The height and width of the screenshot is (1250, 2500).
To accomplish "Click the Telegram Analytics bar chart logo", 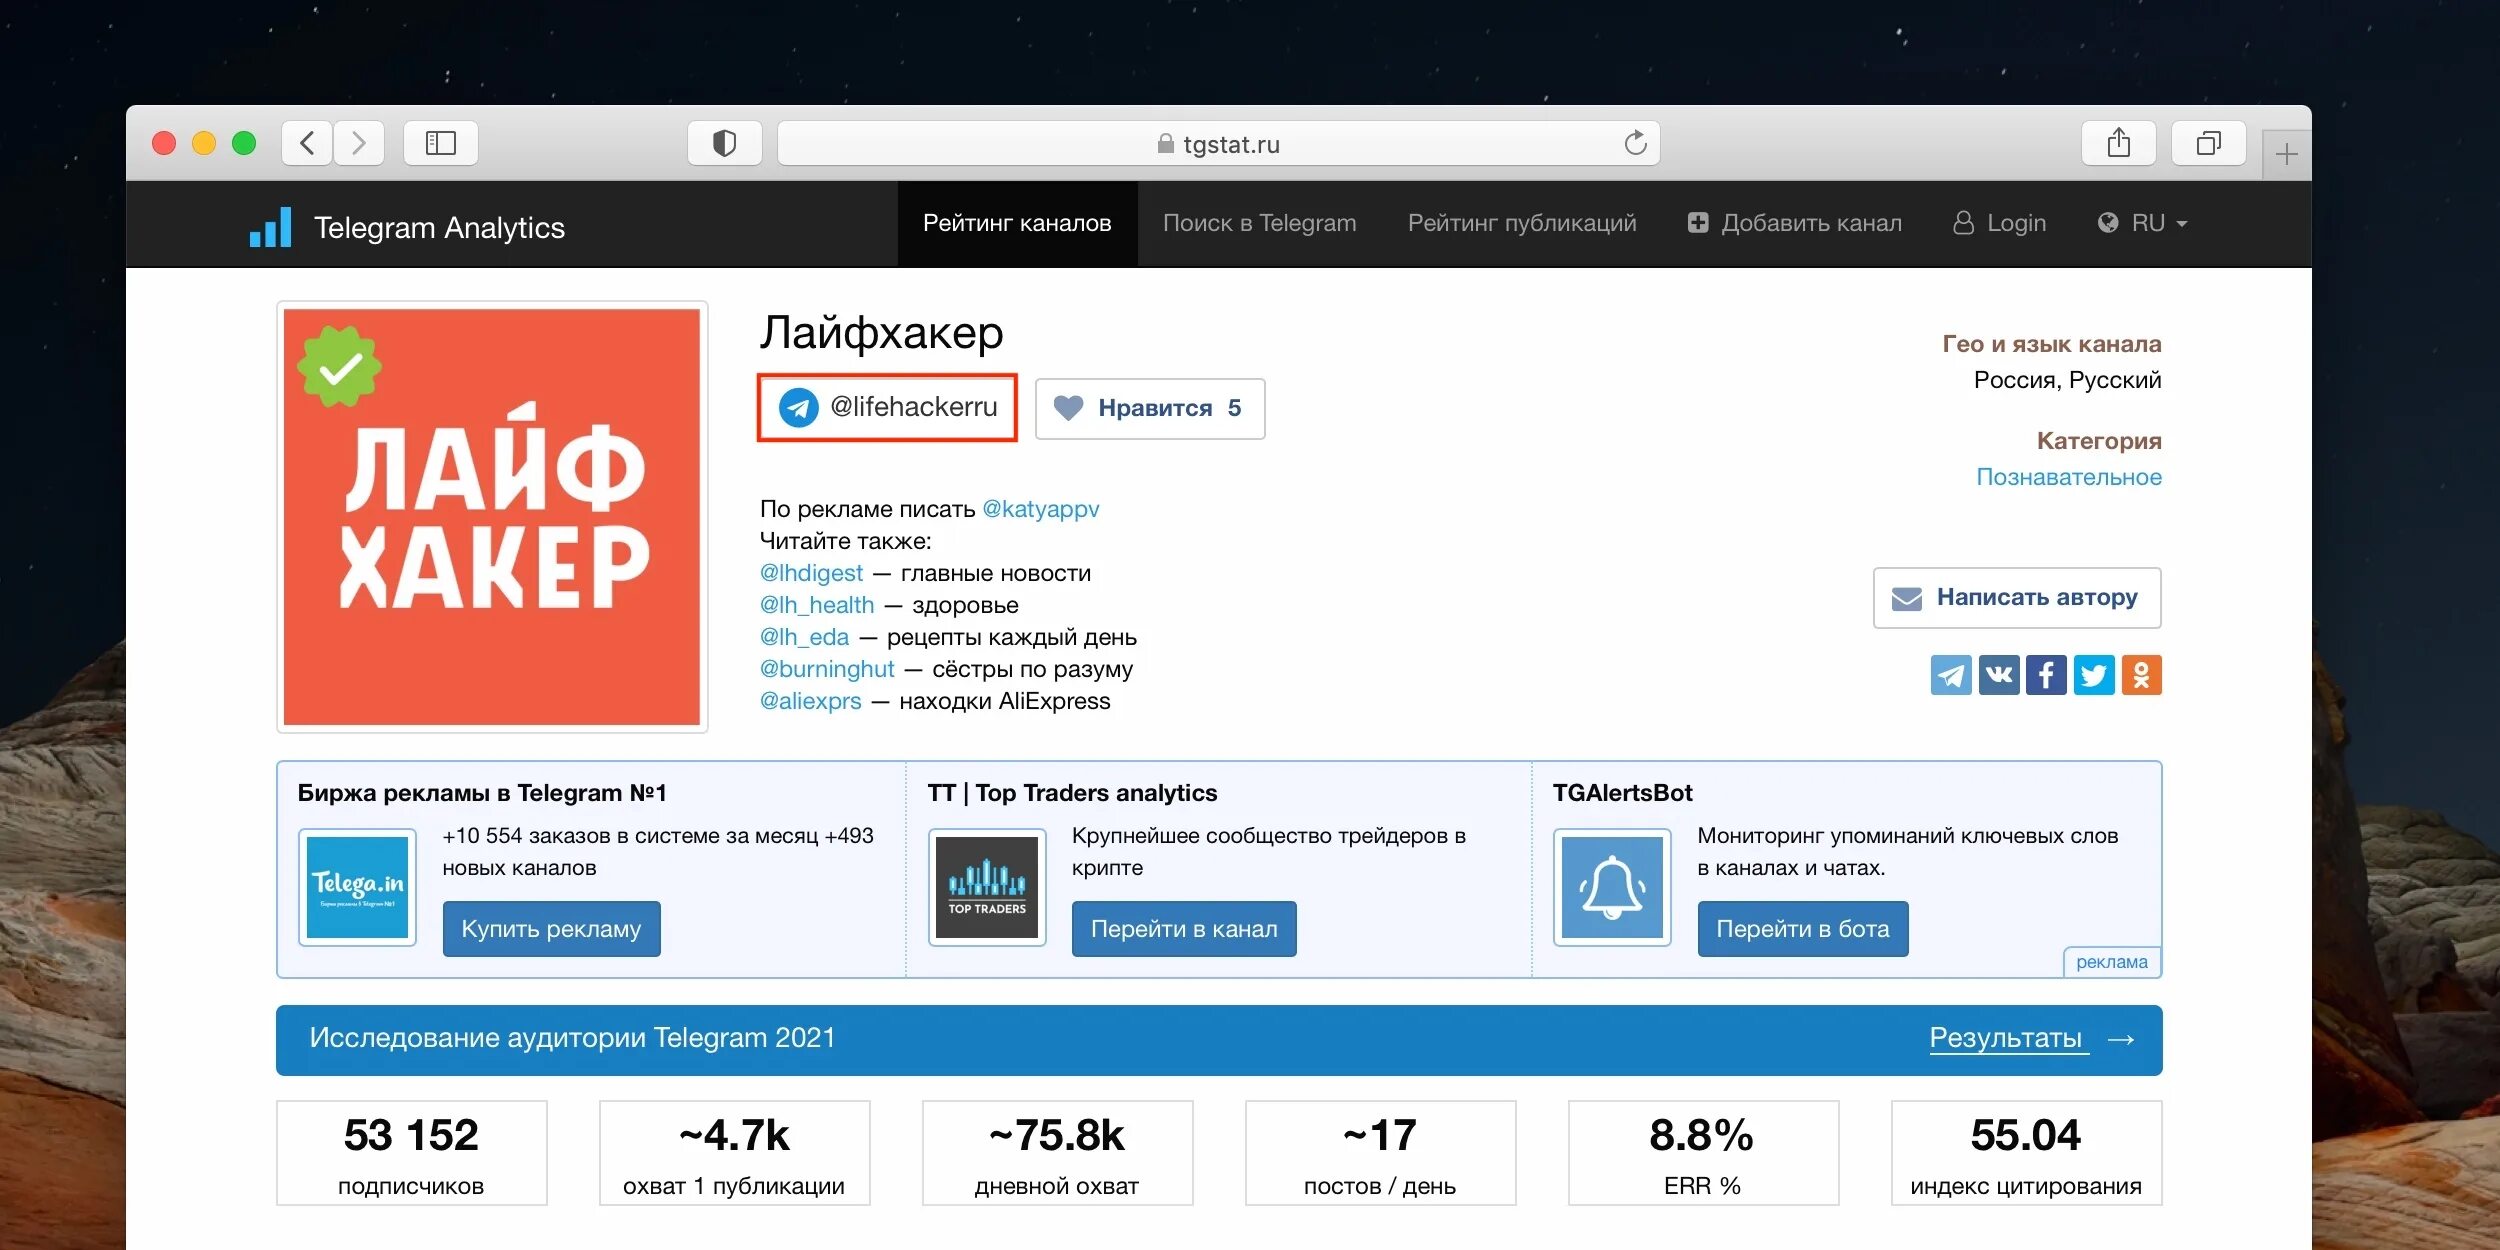I will pyautogui.click(x=270, y=227).
